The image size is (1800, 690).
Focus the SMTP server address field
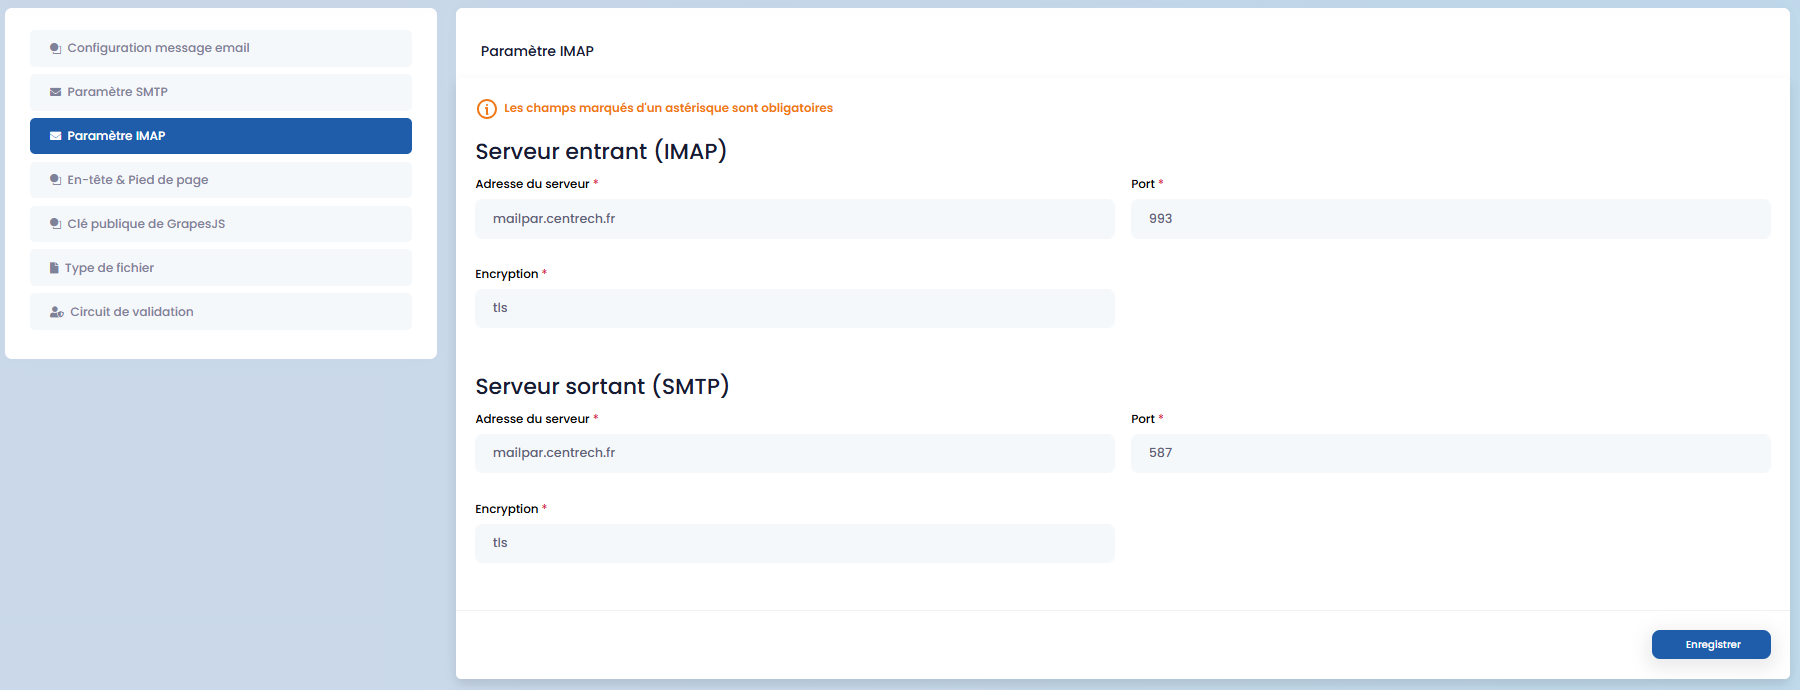(x=794, y=453)
